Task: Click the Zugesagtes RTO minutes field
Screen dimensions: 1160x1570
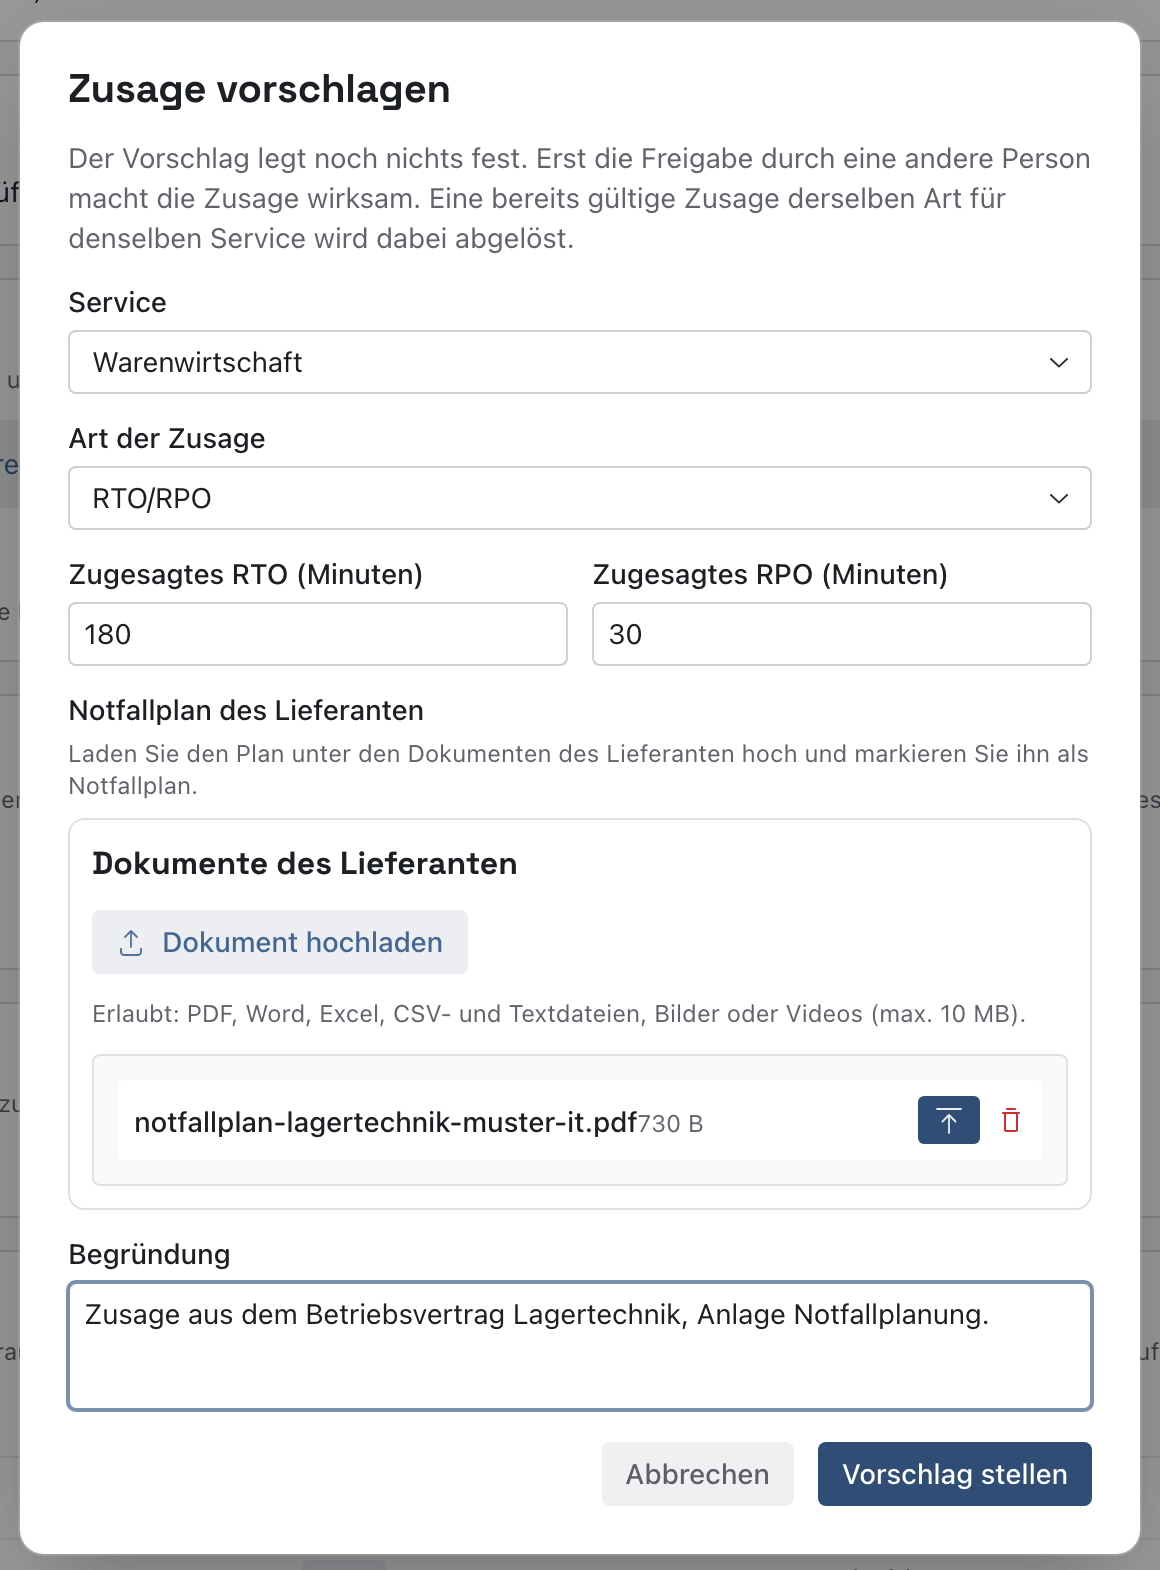Action: (x=318, y=634)
